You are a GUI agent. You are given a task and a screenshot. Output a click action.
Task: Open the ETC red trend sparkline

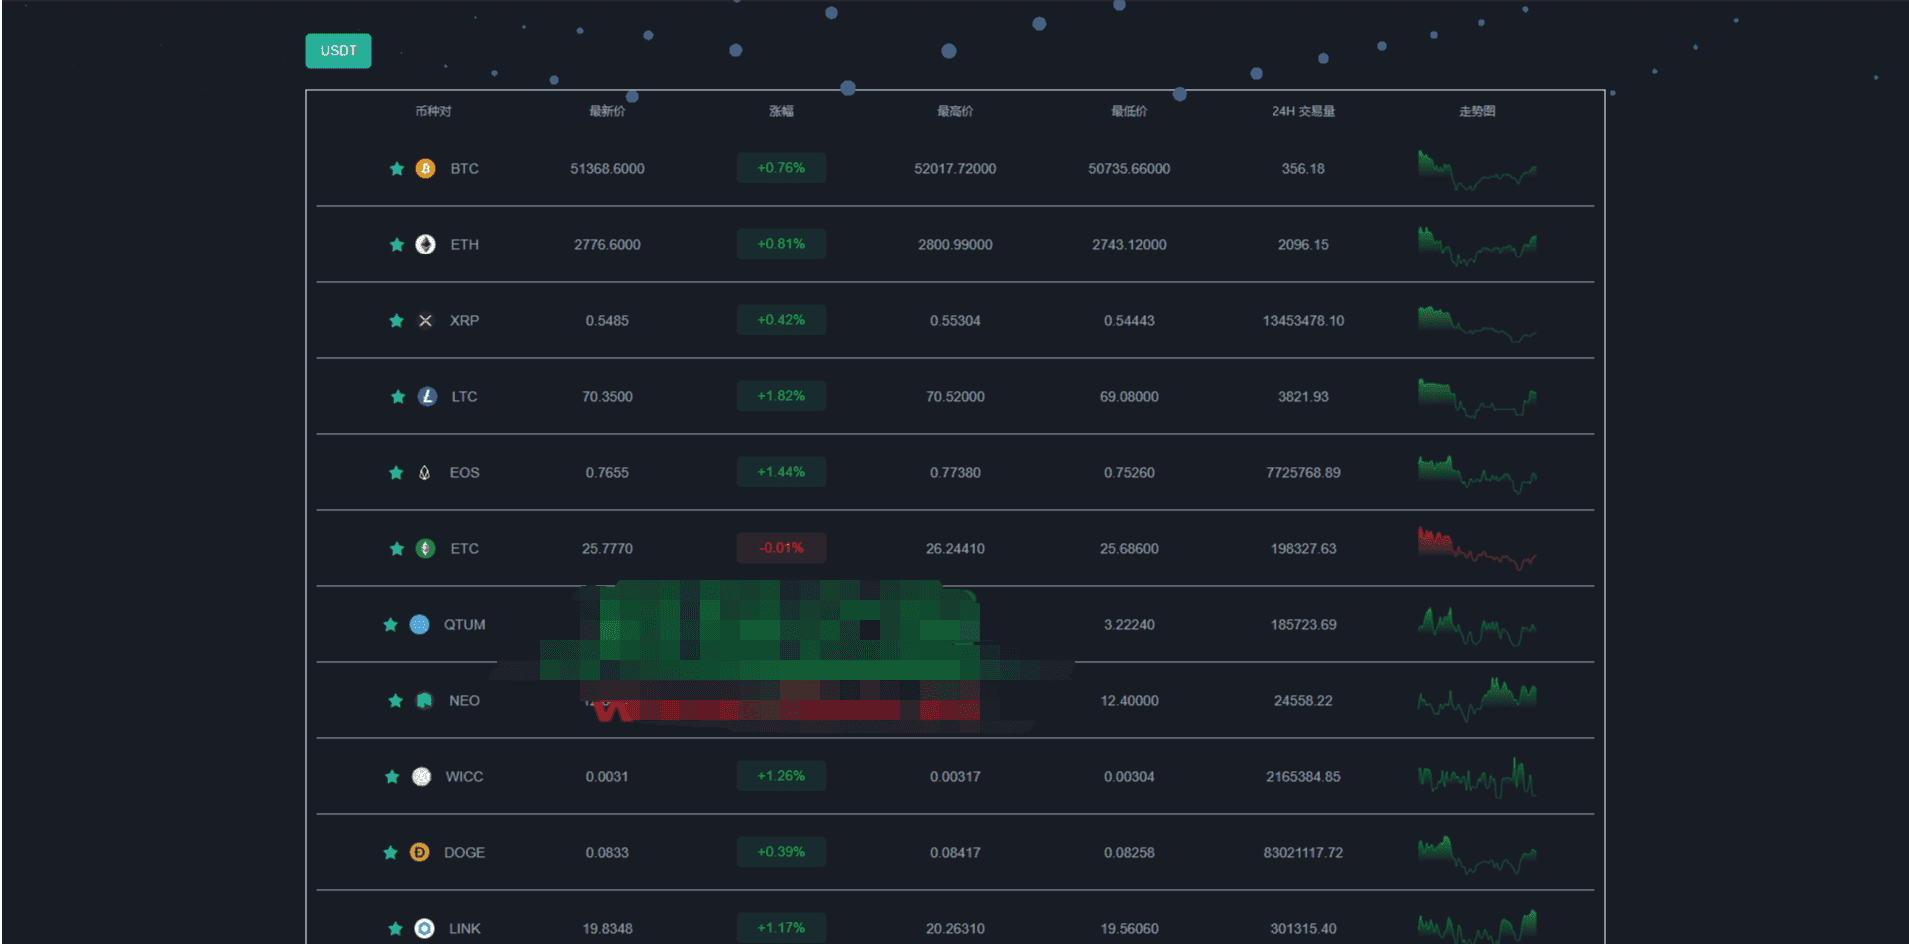1477,549
